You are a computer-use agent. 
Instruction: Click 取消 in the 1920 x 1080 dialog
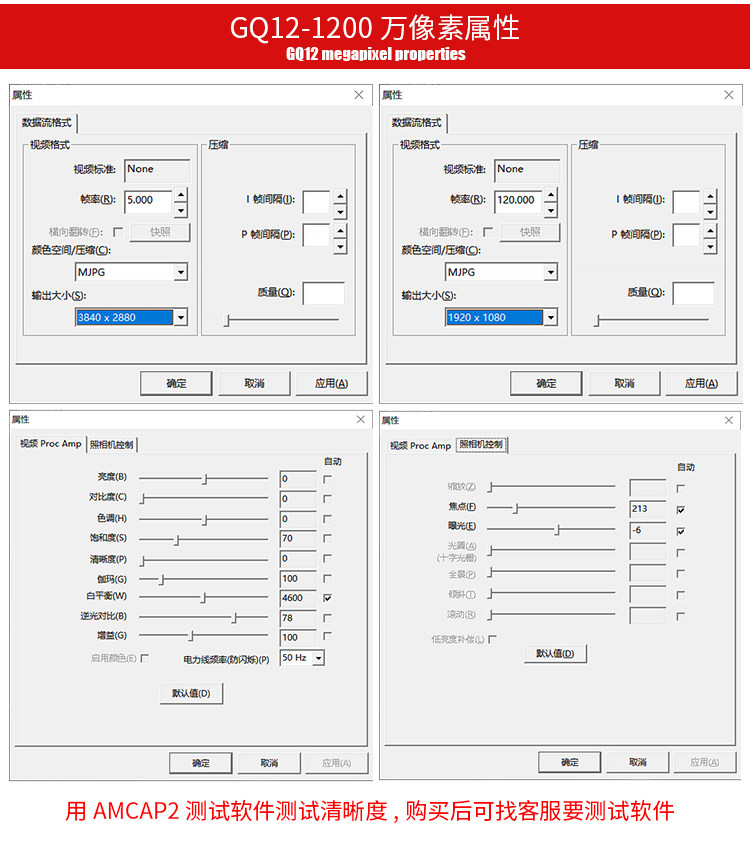(624, 383)
